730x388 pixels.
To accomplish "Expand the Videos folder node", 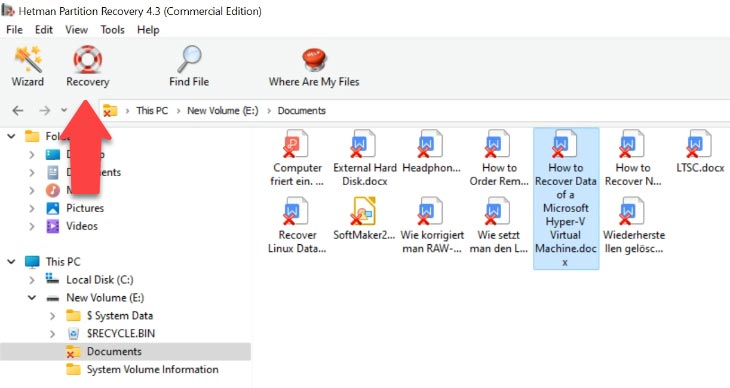I will 32,226.
